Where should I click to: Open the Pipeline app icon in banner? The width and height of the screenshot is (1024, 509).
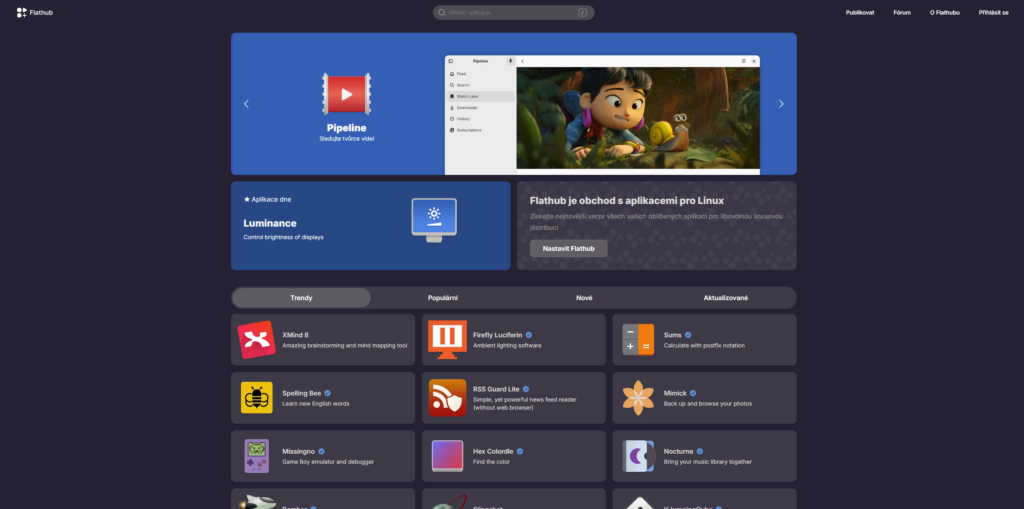click(346, 94)
